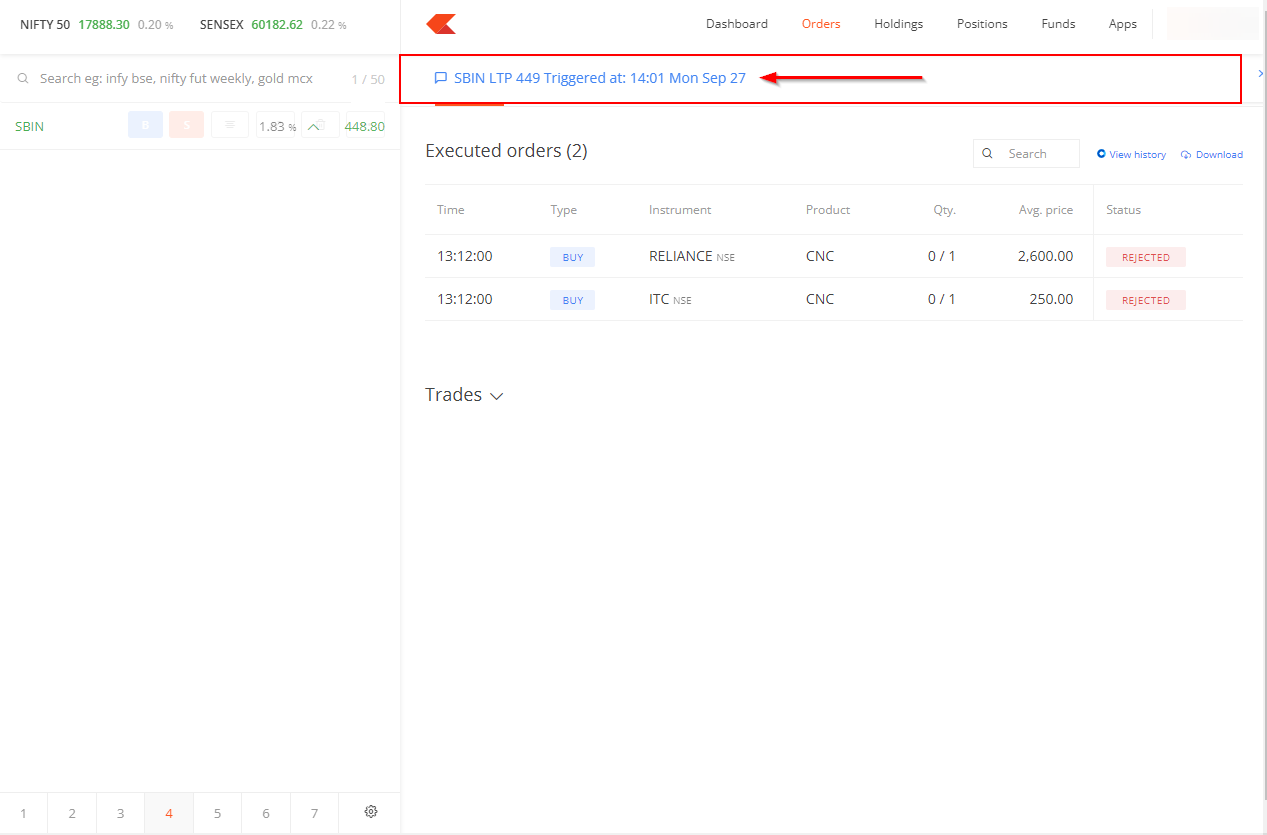The height and width of the screenshot is (835, 1267).
Task: Open the Positions page
Action: click(x=982, y=24)
